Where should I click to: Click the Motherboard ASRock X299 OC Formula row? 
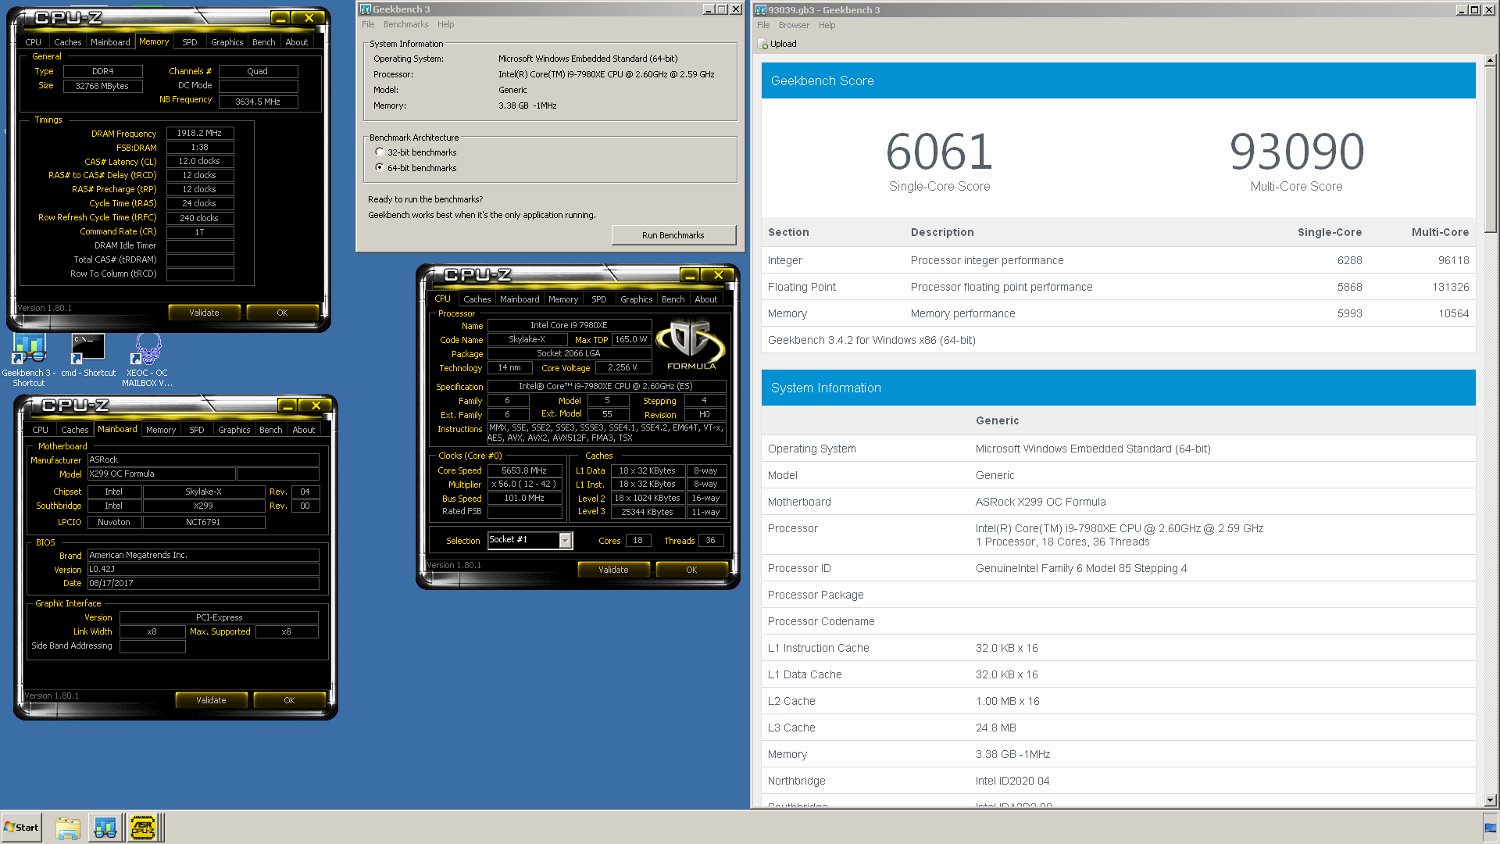(1118, 502)
